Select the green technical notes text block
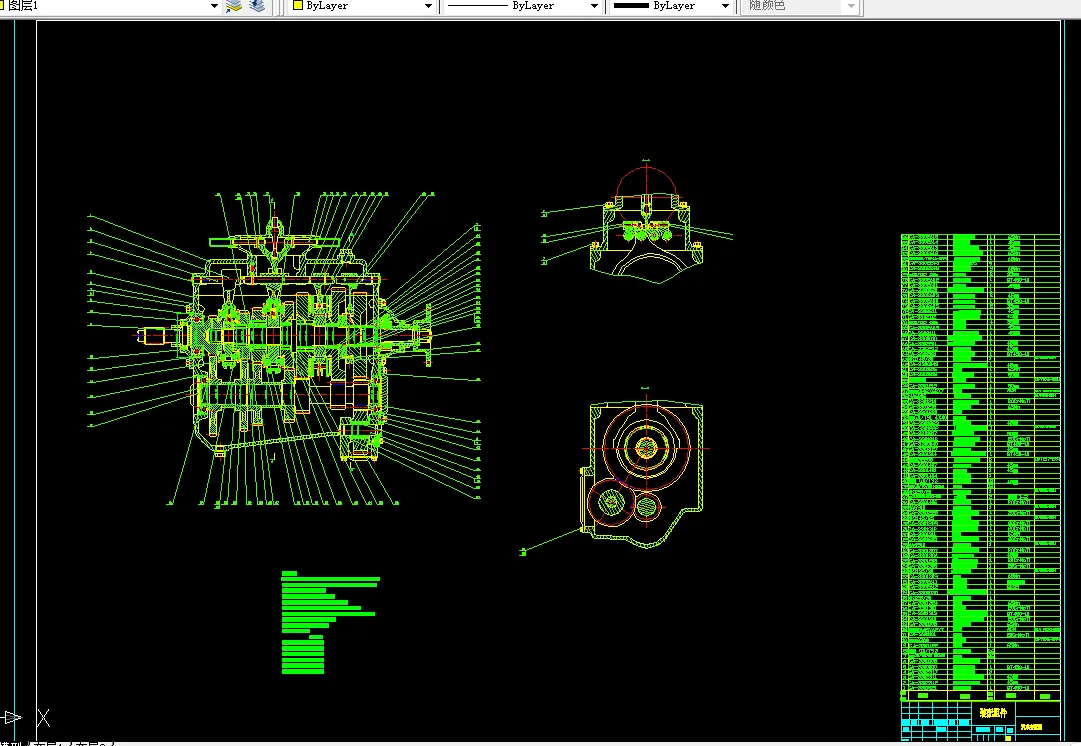This screenshot has width=1081, height=746. [x=330, y=623]
